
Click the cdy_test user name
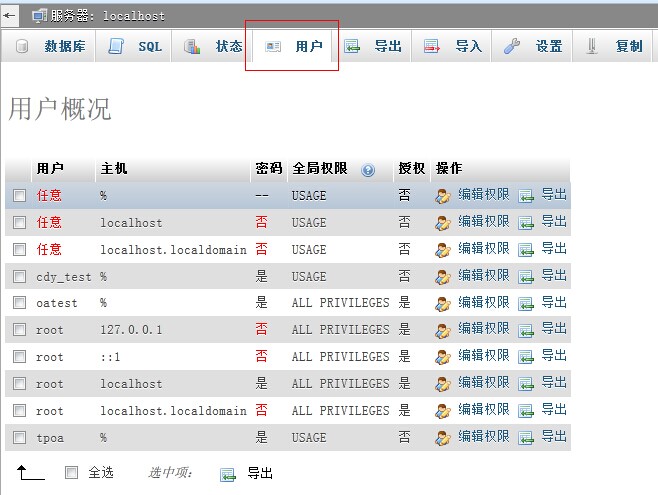click(x=64, y=277)
